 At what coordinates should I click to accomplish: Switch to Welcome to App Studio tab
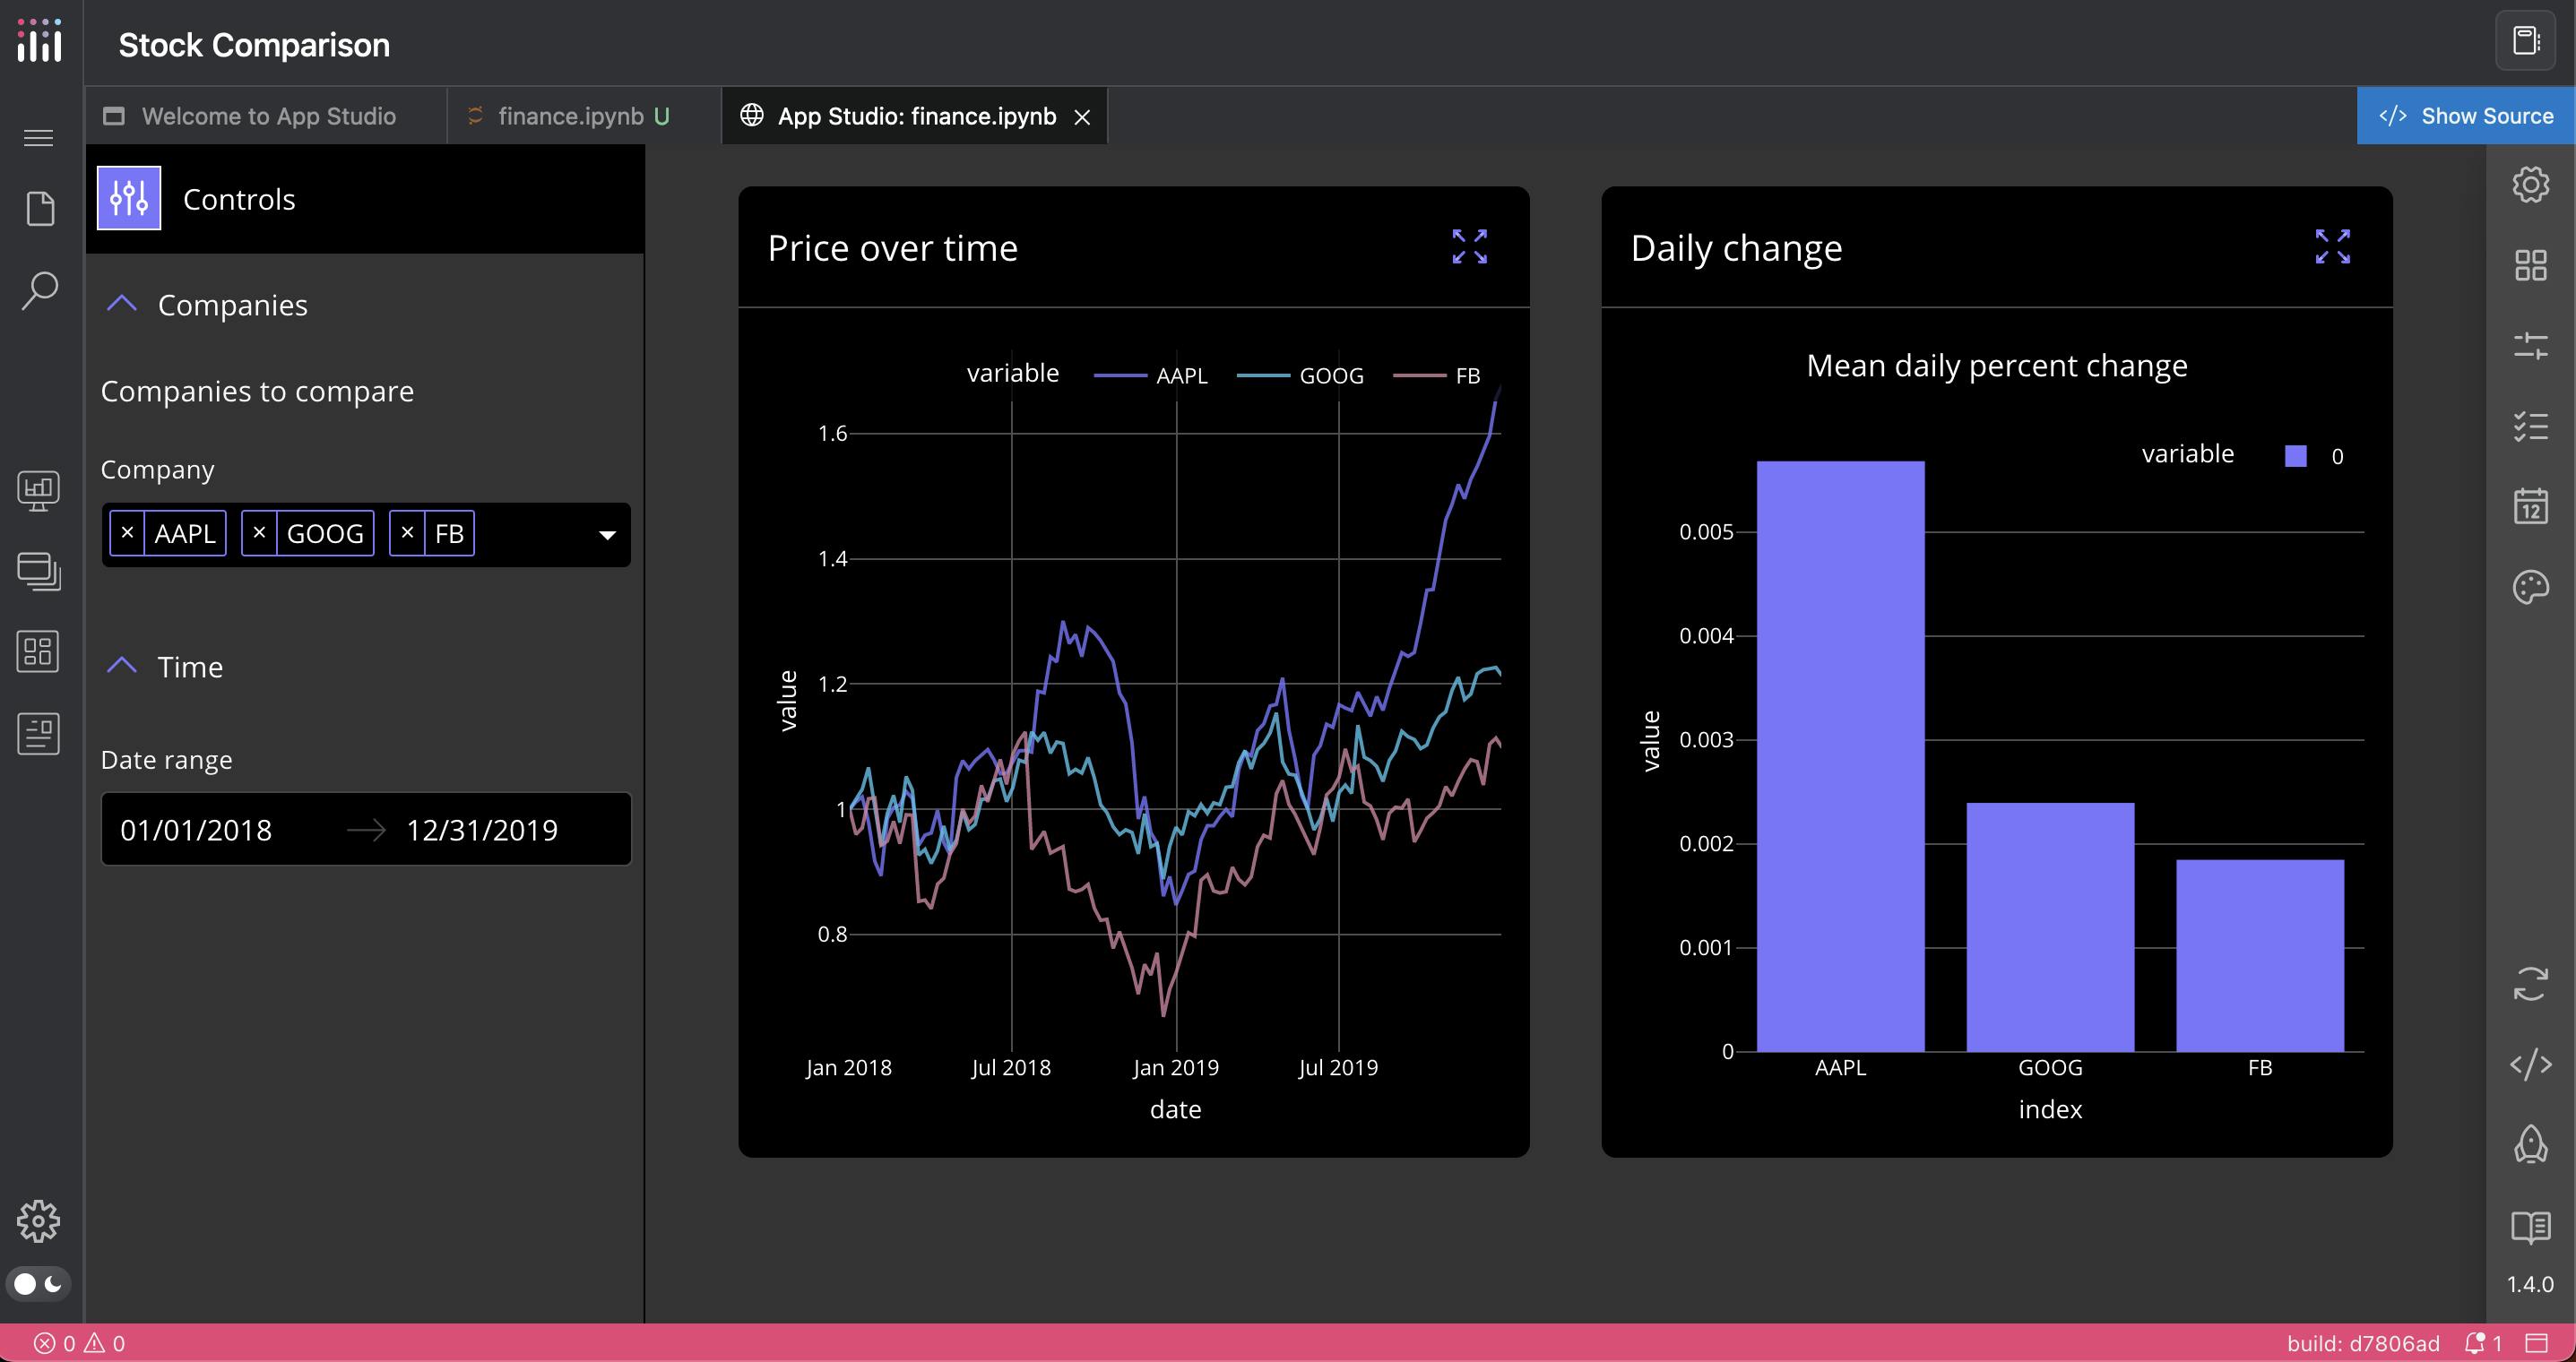[x=267, y=116]
